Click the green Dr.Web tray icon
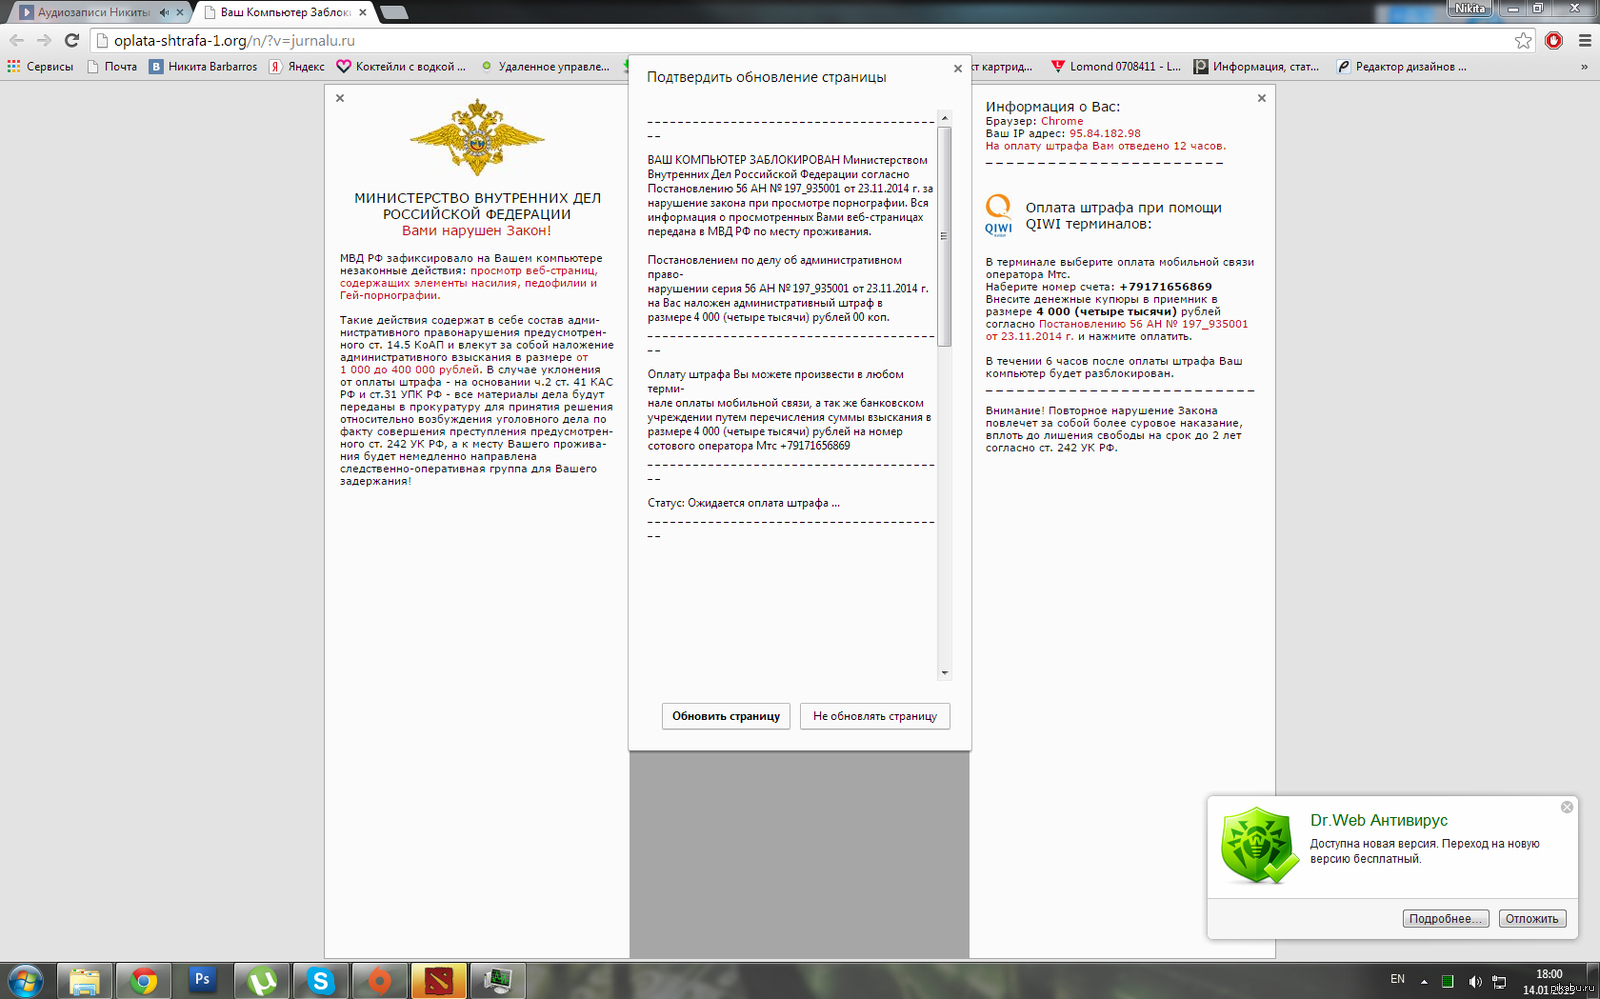 click(1447, 982)
